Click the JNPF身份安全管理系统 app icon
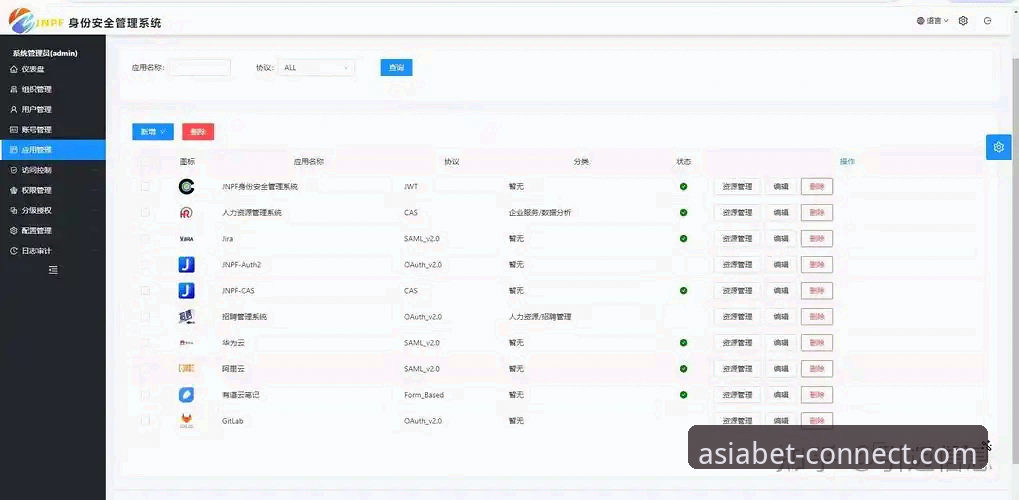 [187, 187]
